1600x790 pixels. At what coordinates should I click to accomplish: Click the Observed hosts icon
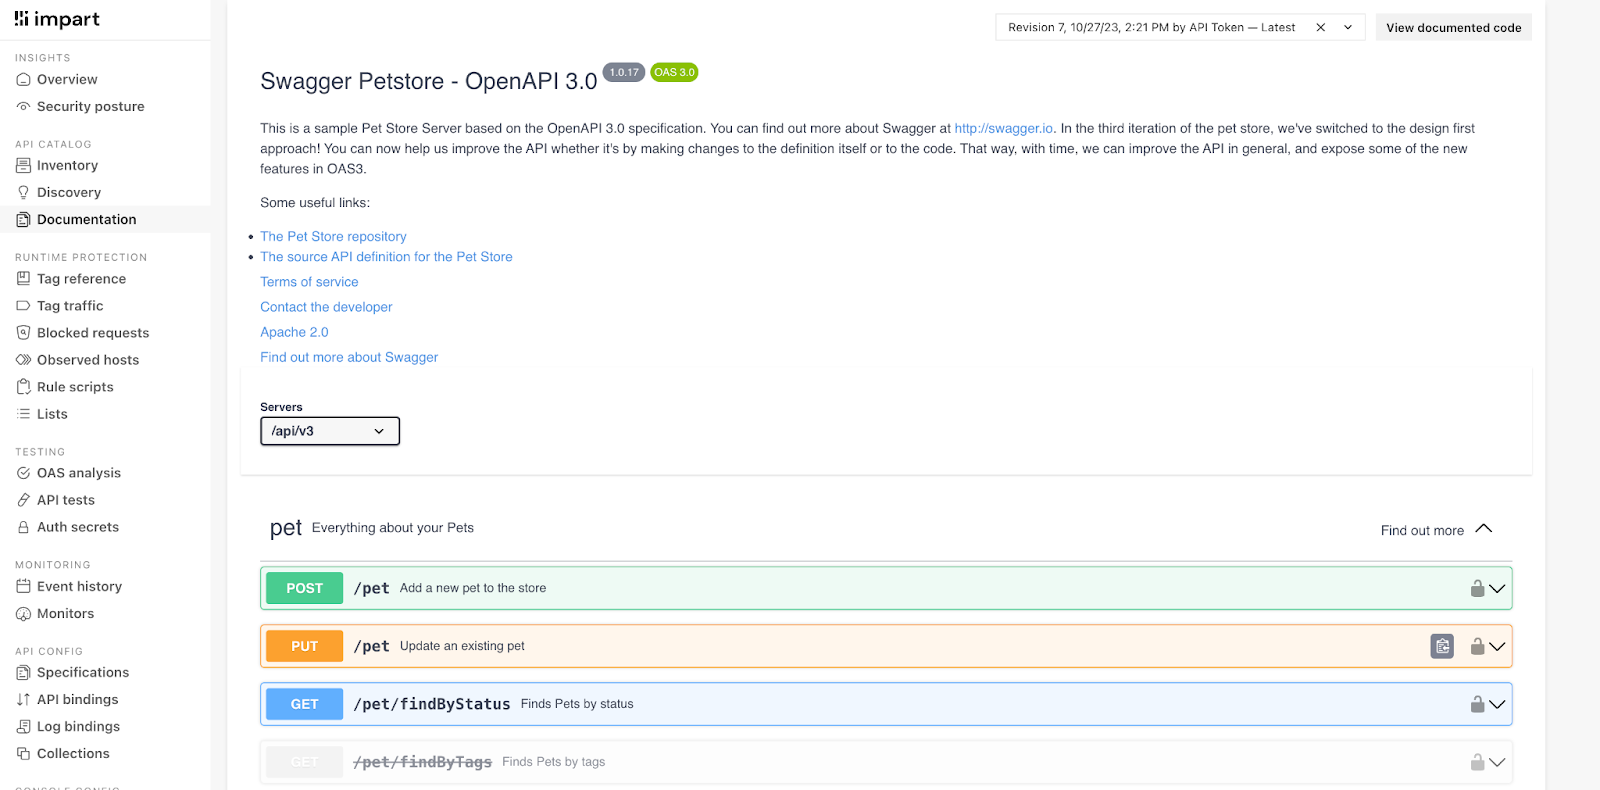pyautogui.click(x=23, y=360)
